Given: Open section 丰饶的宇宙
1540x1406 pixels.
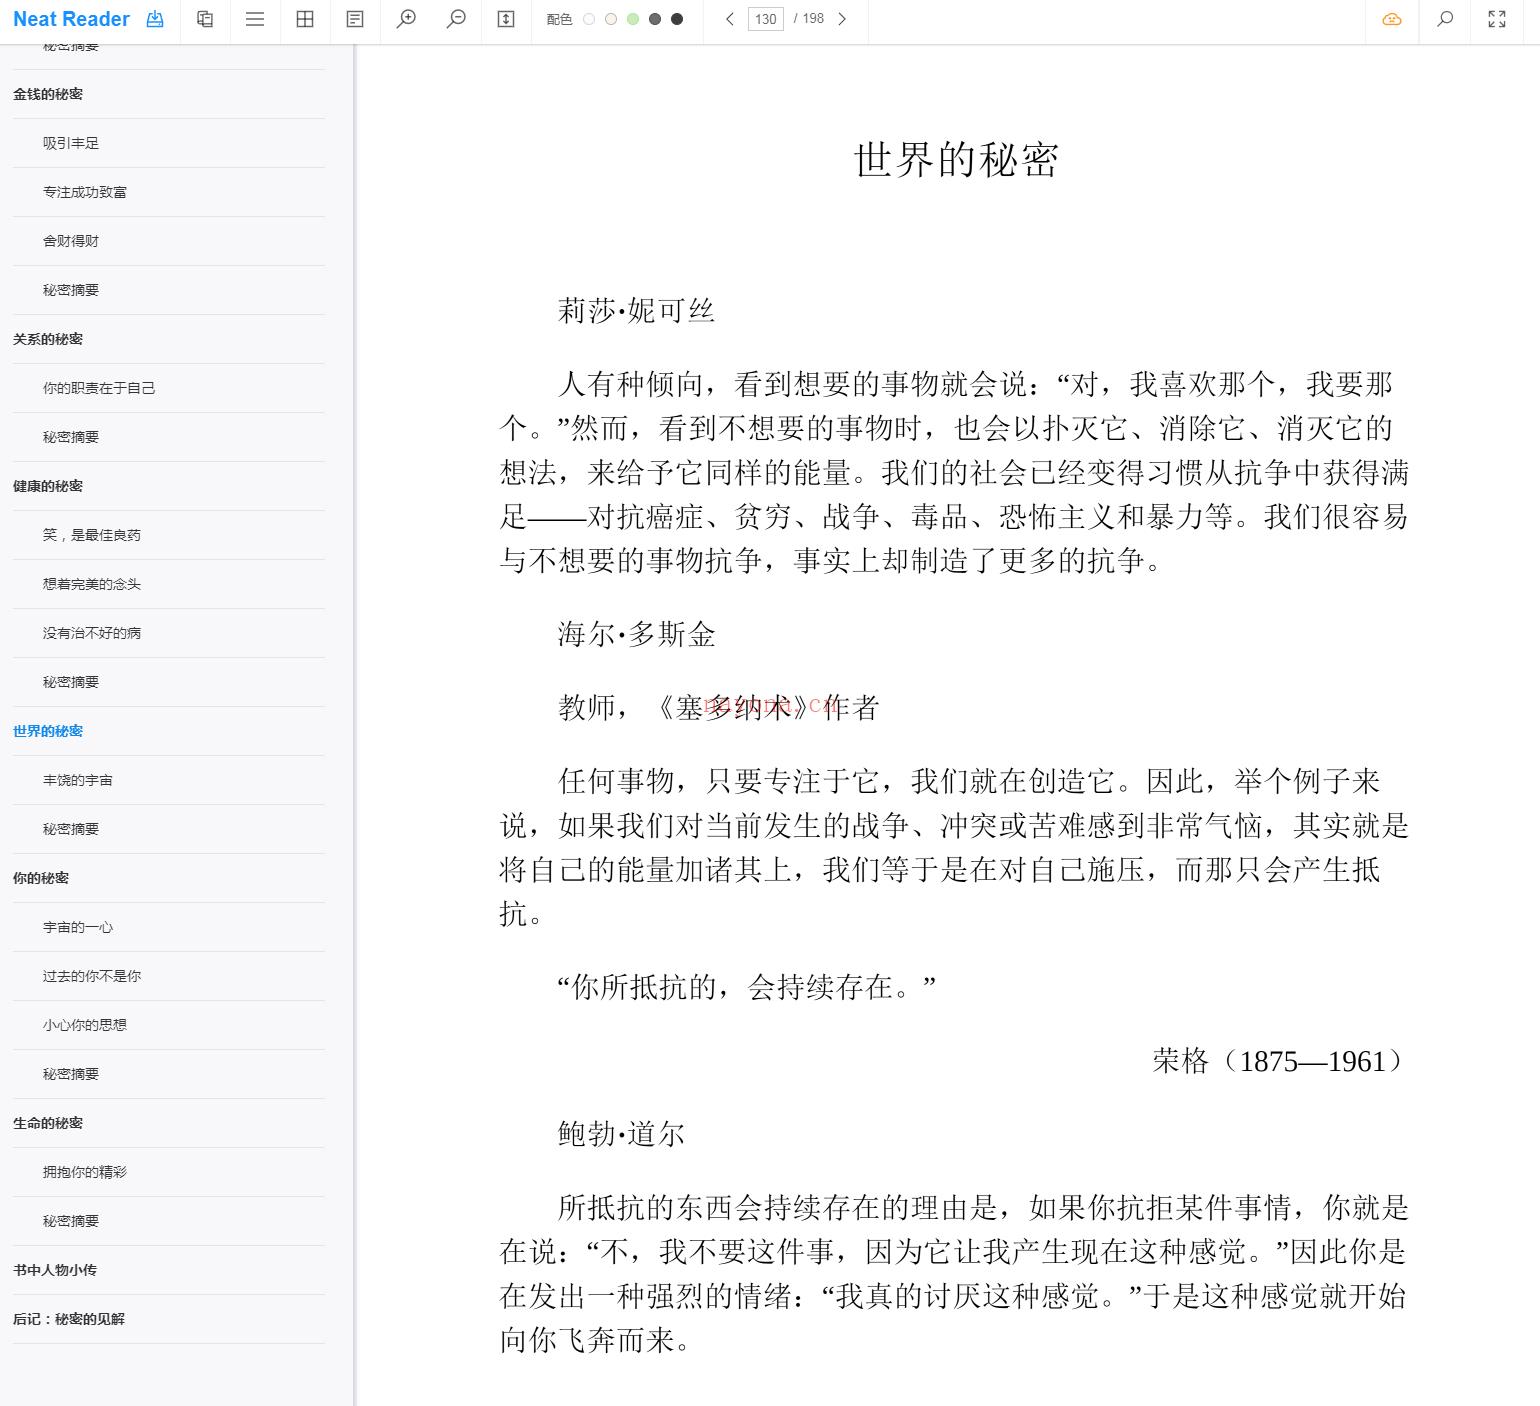Looking at the screenshot, I should point(78,780).
